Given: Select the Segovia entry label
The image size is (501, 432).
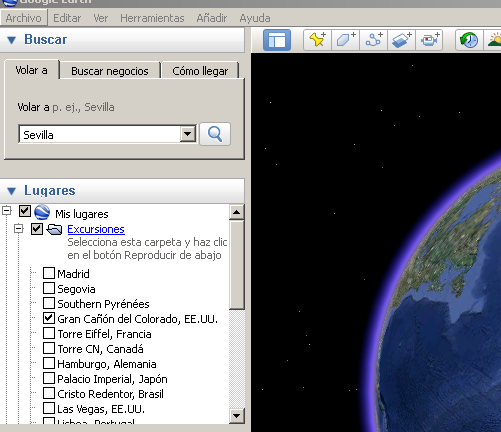Looking at the screenshot, I should [76, 289].
